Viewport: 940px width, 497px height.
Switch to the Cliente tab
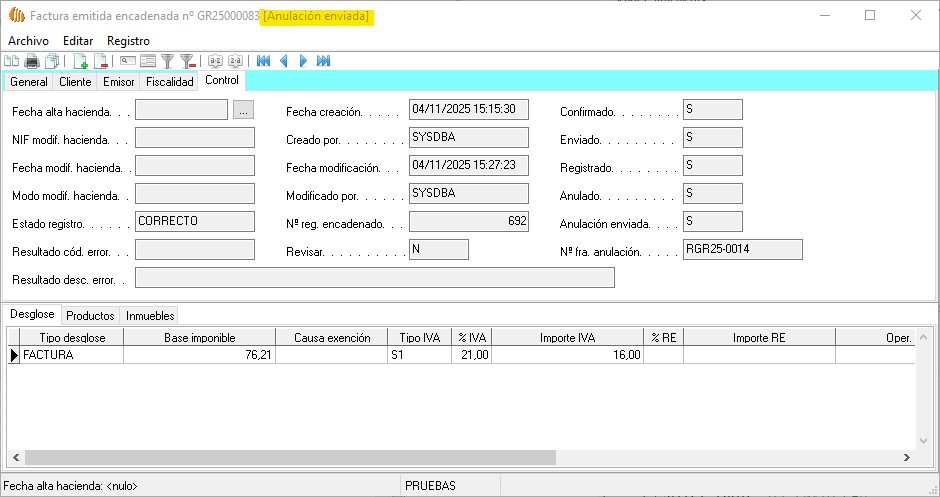[x=75, y=82]
